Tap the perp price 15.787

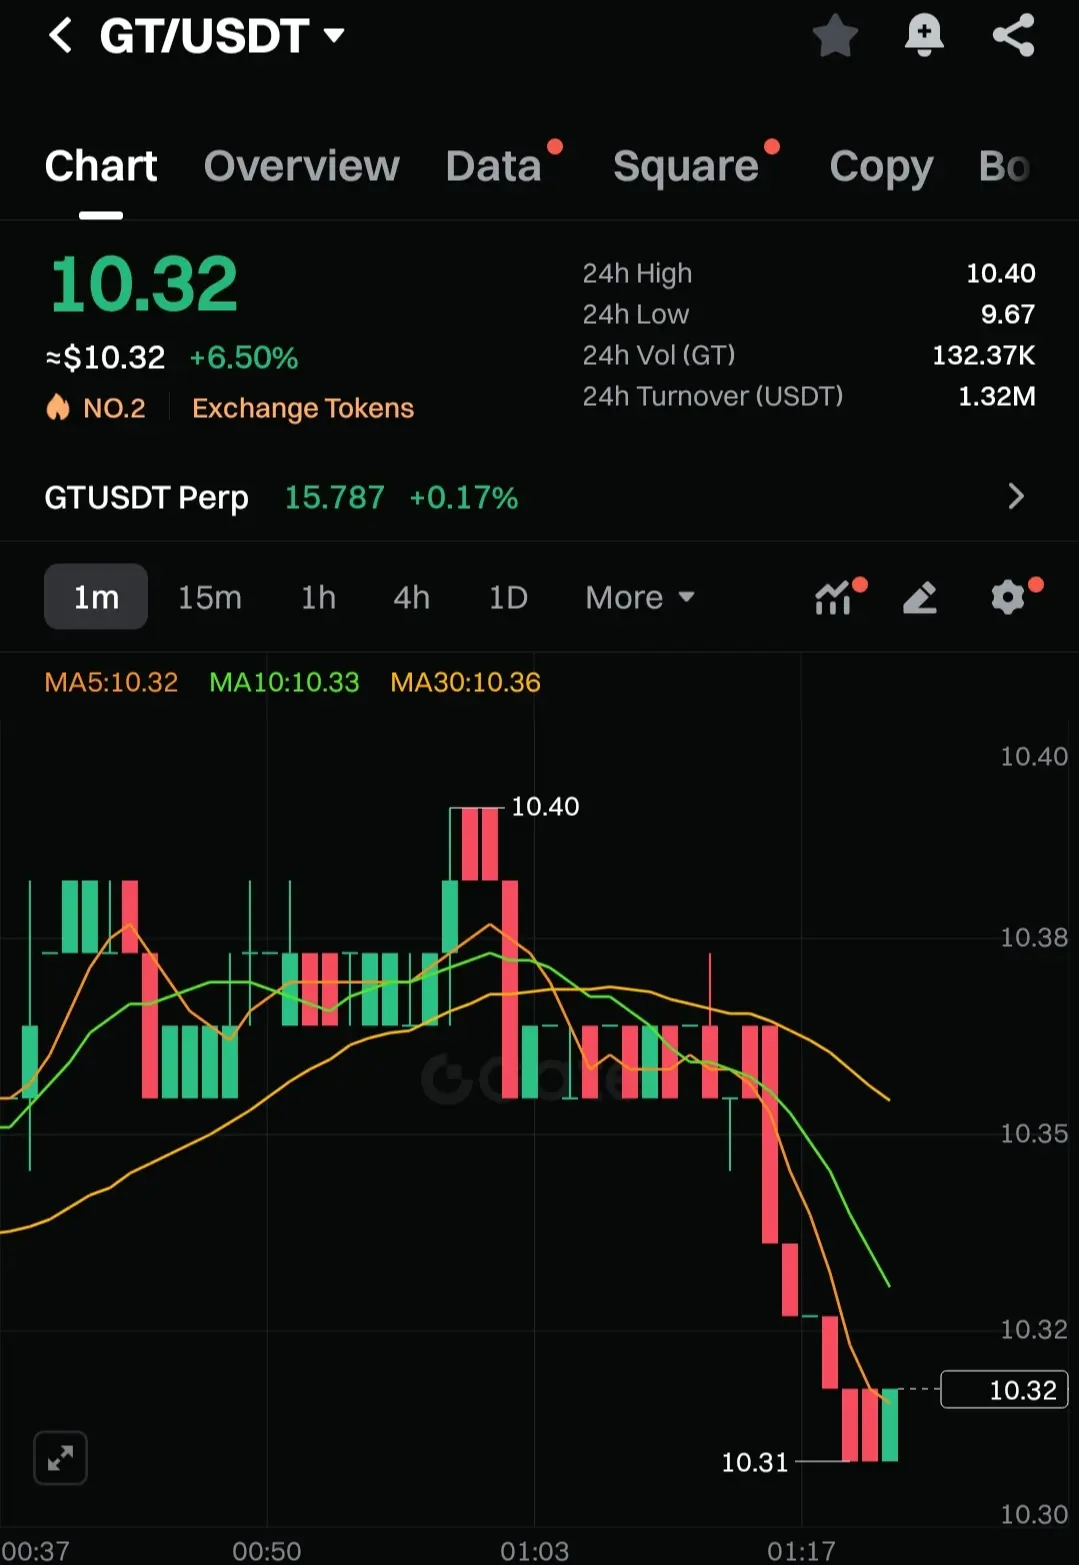click(335, 497)
